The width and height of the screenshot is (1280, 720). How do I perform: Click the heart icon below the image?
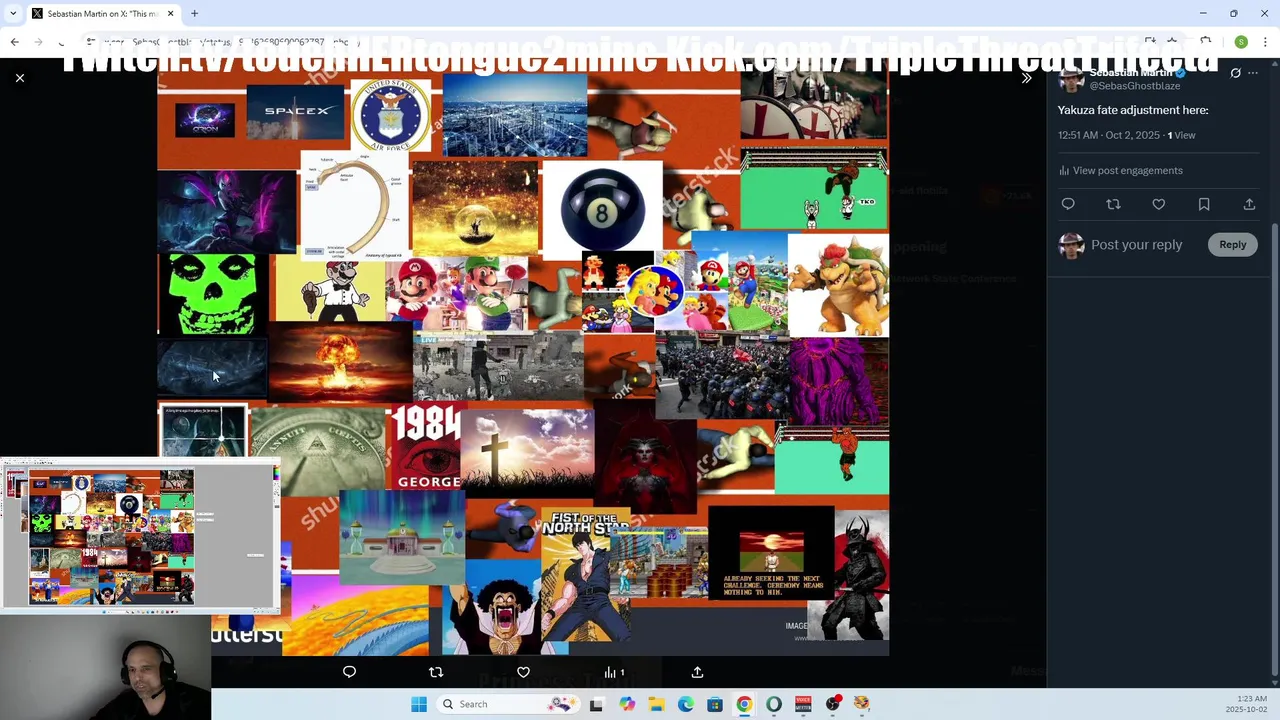523,672
